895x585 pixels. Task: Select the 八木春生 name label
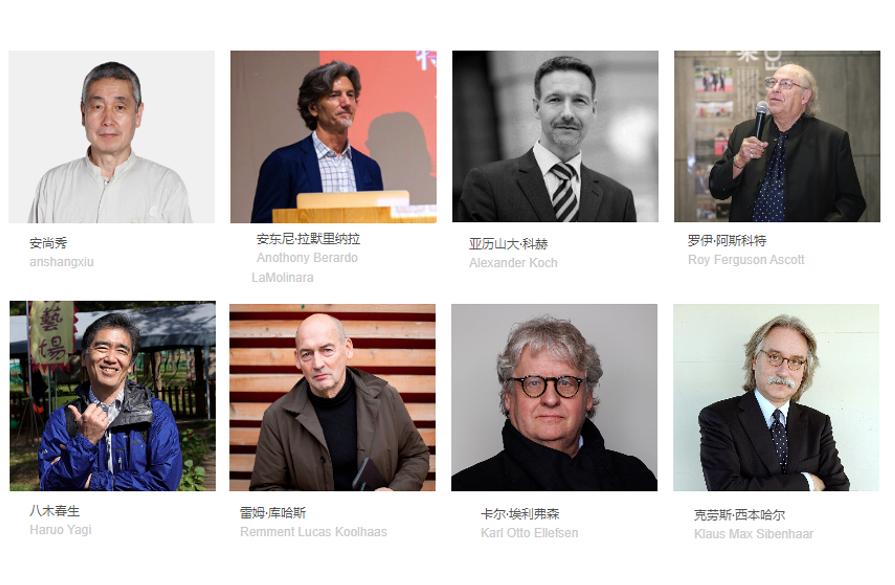tap(55, 511)
